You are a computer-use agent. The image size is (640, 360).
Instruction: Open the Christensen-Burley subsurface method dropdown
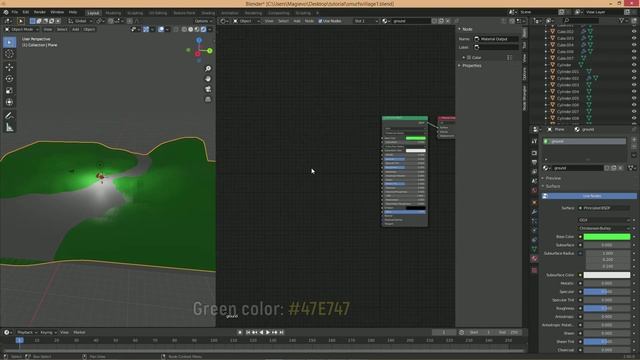604,228
